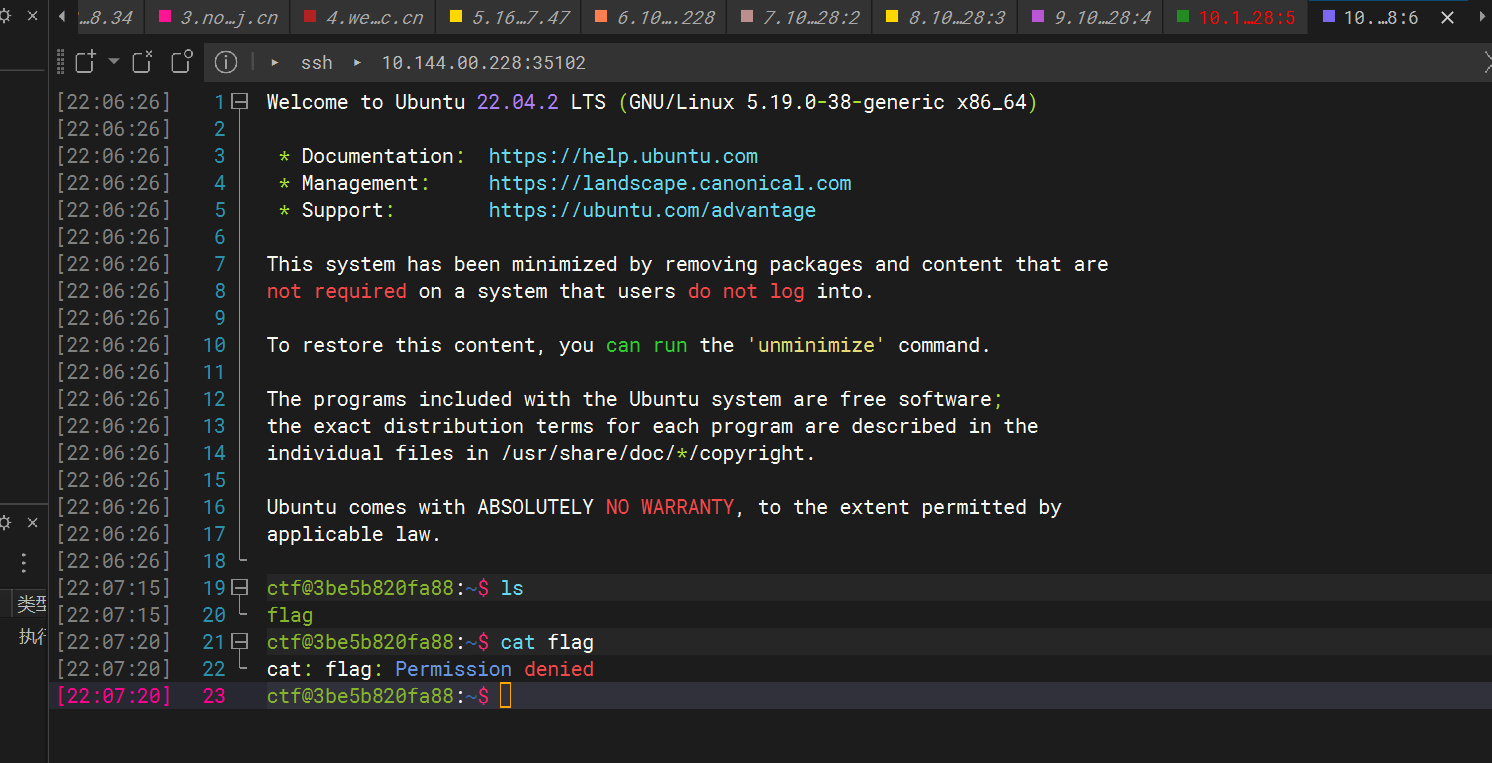1492x763 pixels.
Task: Click '/usr/share/doc/*/copyright.' path text
Action: point(658,453)
